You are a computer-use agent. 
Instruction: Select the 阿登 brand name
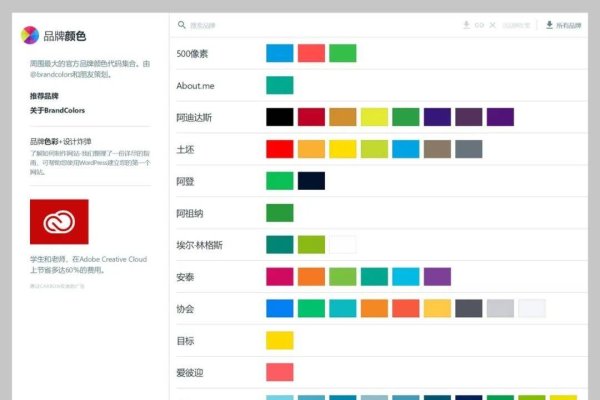(185, 181)
